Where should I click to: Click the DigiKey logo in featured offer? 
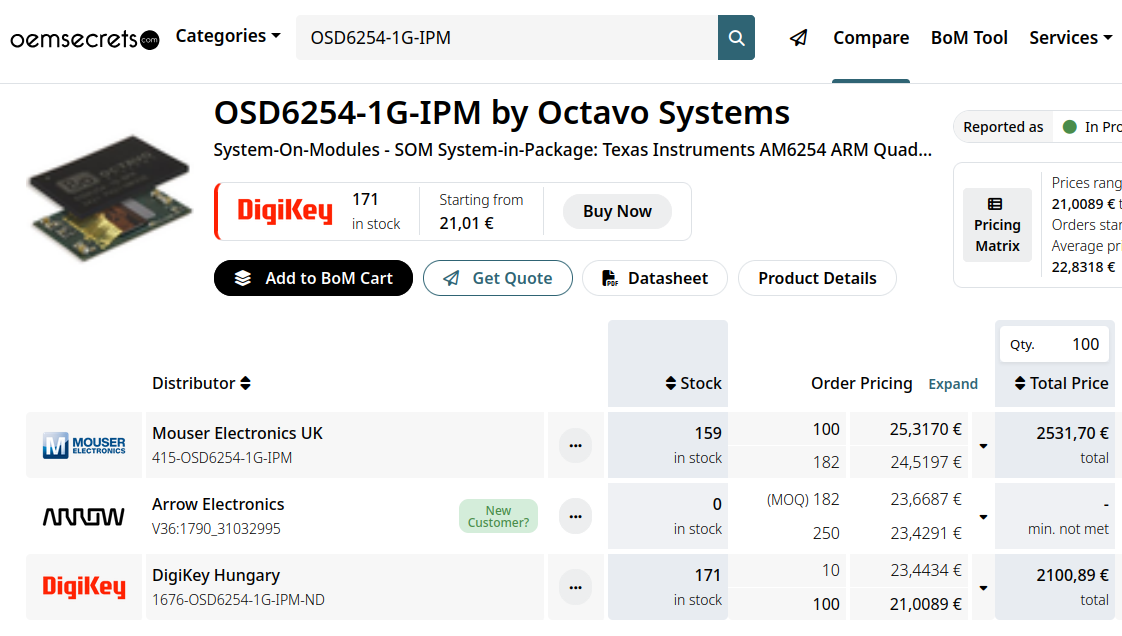[x=285, y=211]
